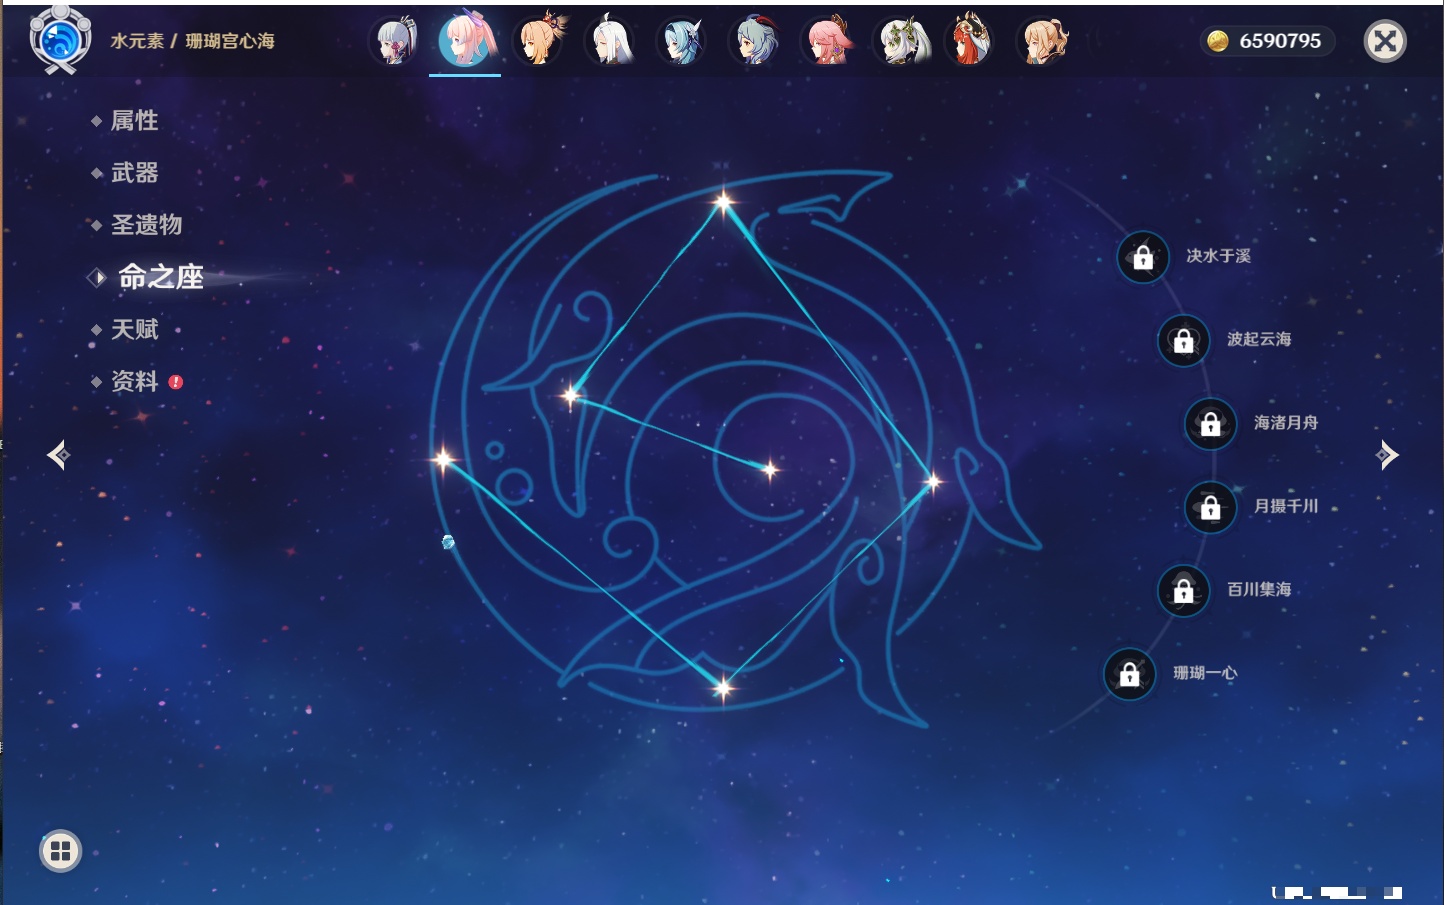
Task: Switch to Nilou's red-haired avatar
Action: click(x=968, y=41)
